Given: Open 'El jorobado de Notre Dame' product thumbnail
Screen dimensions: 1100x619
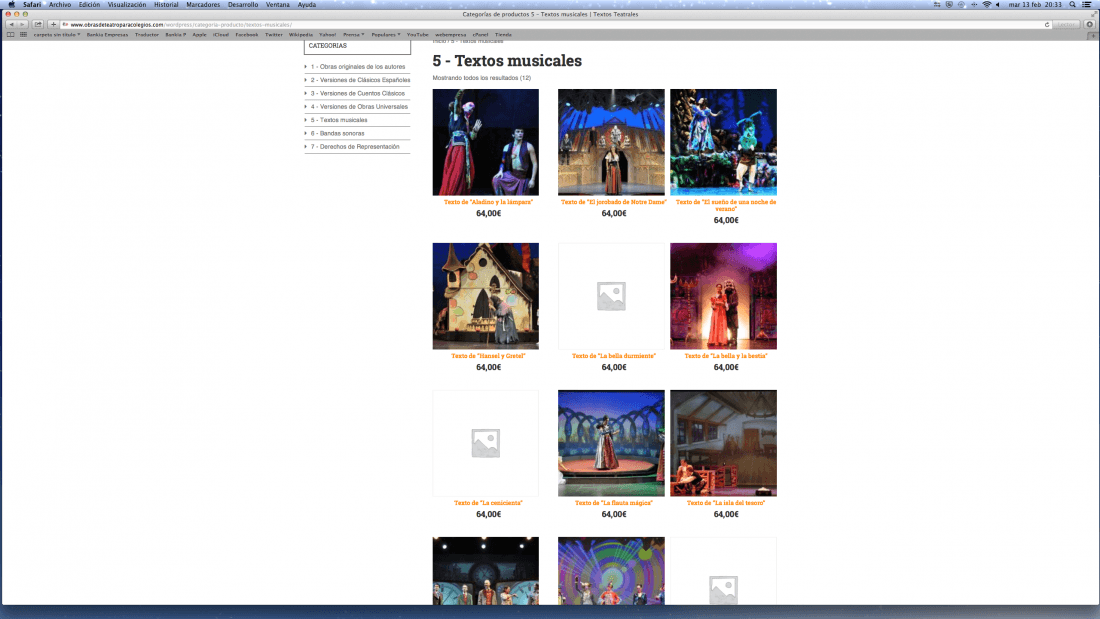Looking at the screenshot, I should coord(611,142).
